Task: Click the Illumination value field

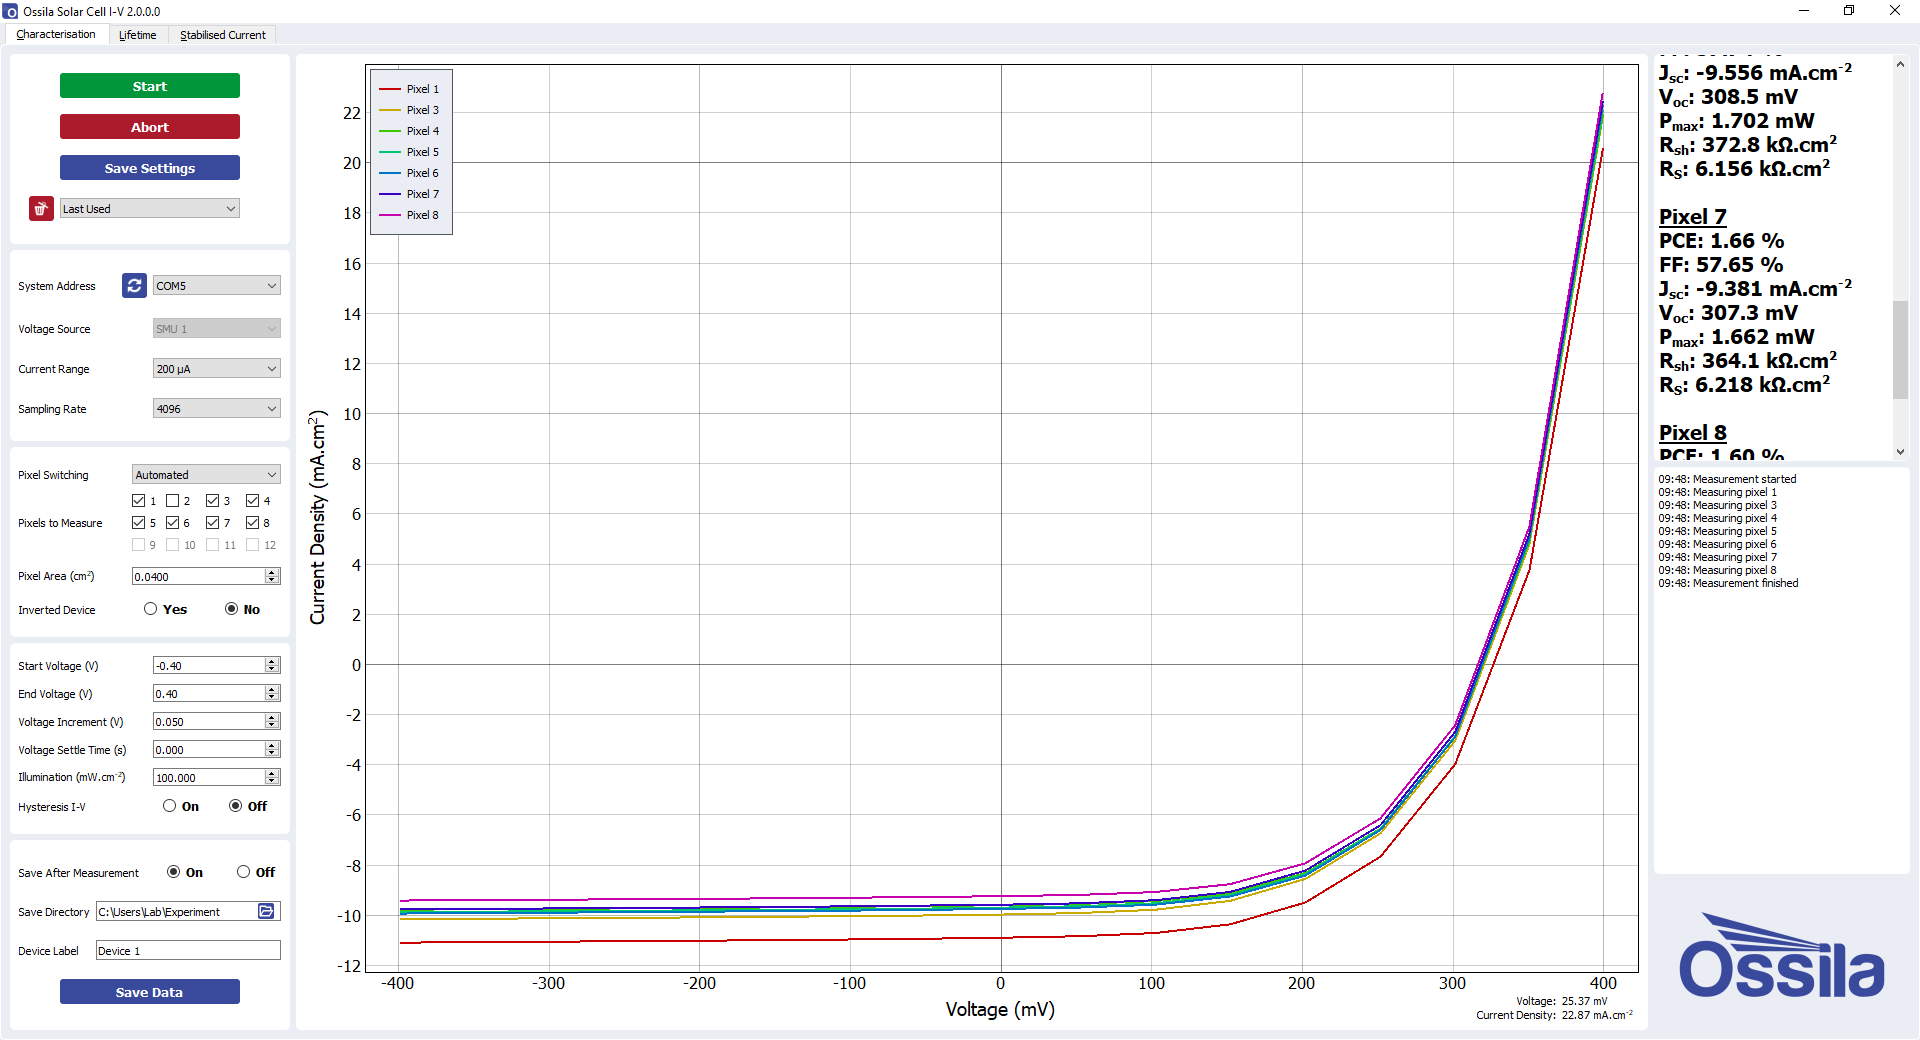Action: click(208, 777)
